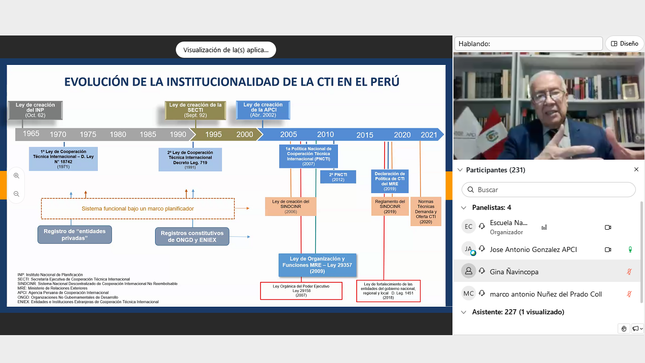The width and height of the screenshot is (645, 363).
Task: Click Gina Ñavincopa's avatar icon
Action: point(468,271)
